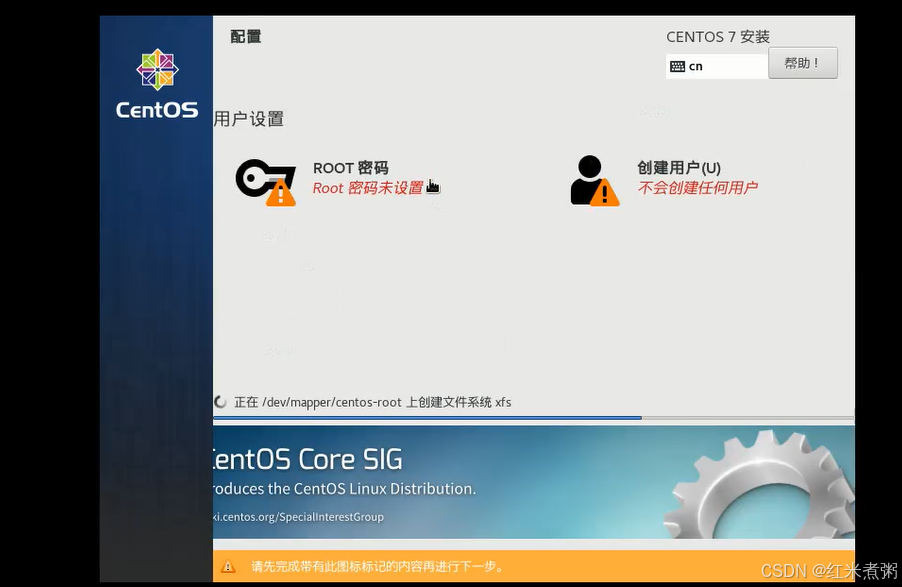Click the orange warning message text
This screenshot has width=902, height=587.
pyautogui.click(x=377, y=567)
